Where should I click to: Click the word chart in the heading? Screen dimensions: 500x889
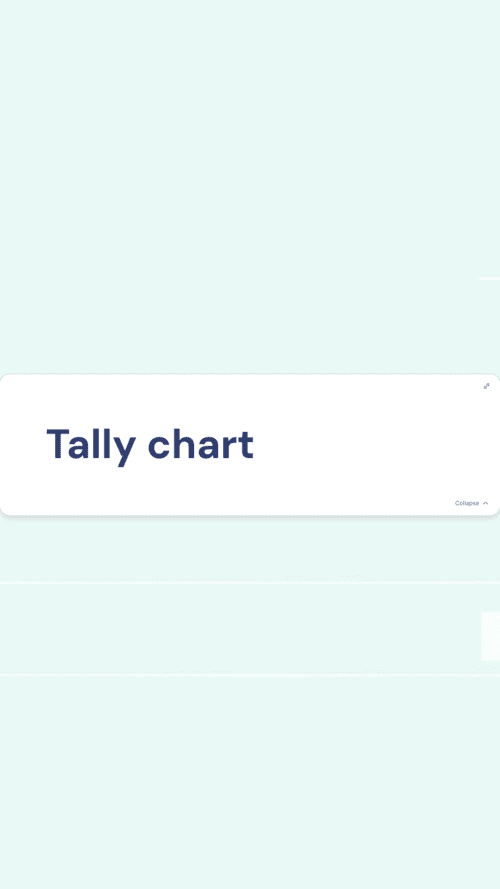click(201, 445)
